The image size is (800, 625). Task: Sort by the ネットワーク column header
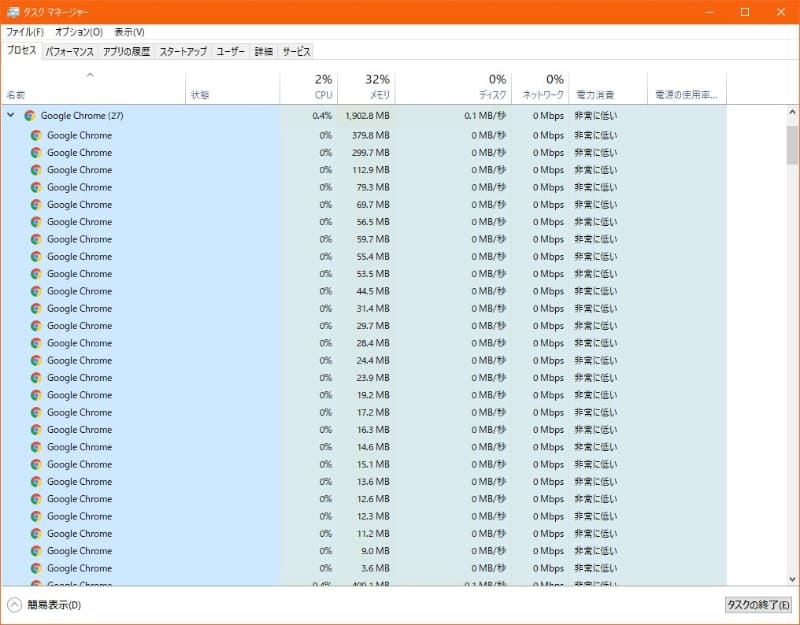(540, 87)
